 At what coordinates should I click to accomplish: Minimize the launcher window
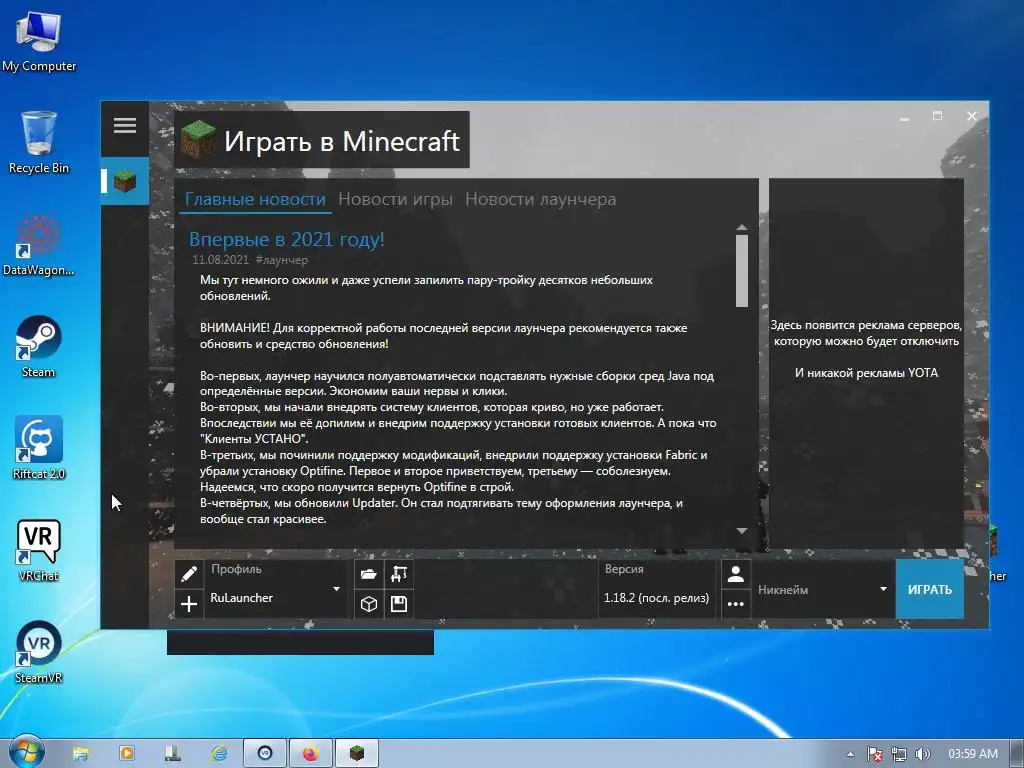pos(904,118)
